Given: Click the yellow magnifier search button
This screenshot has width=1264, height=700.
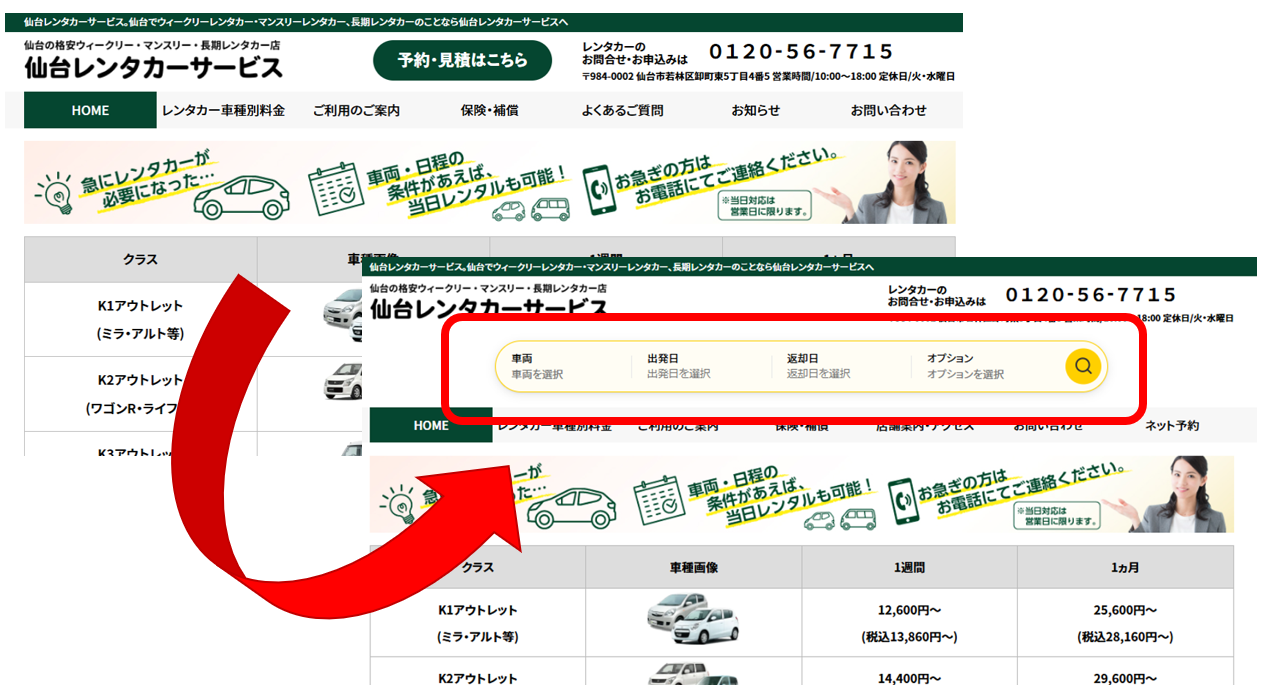Looking at the screenshot, I should click(x=1082, y=367).
